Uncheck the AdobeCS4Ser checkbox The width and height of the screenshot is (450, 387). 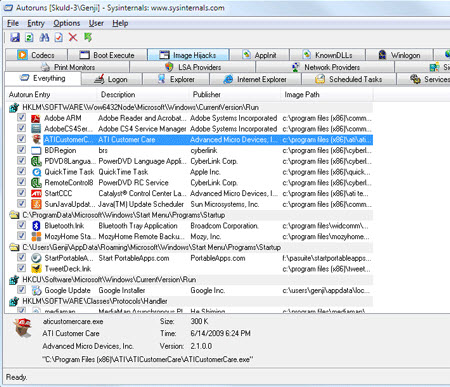(x=21, y=128)
